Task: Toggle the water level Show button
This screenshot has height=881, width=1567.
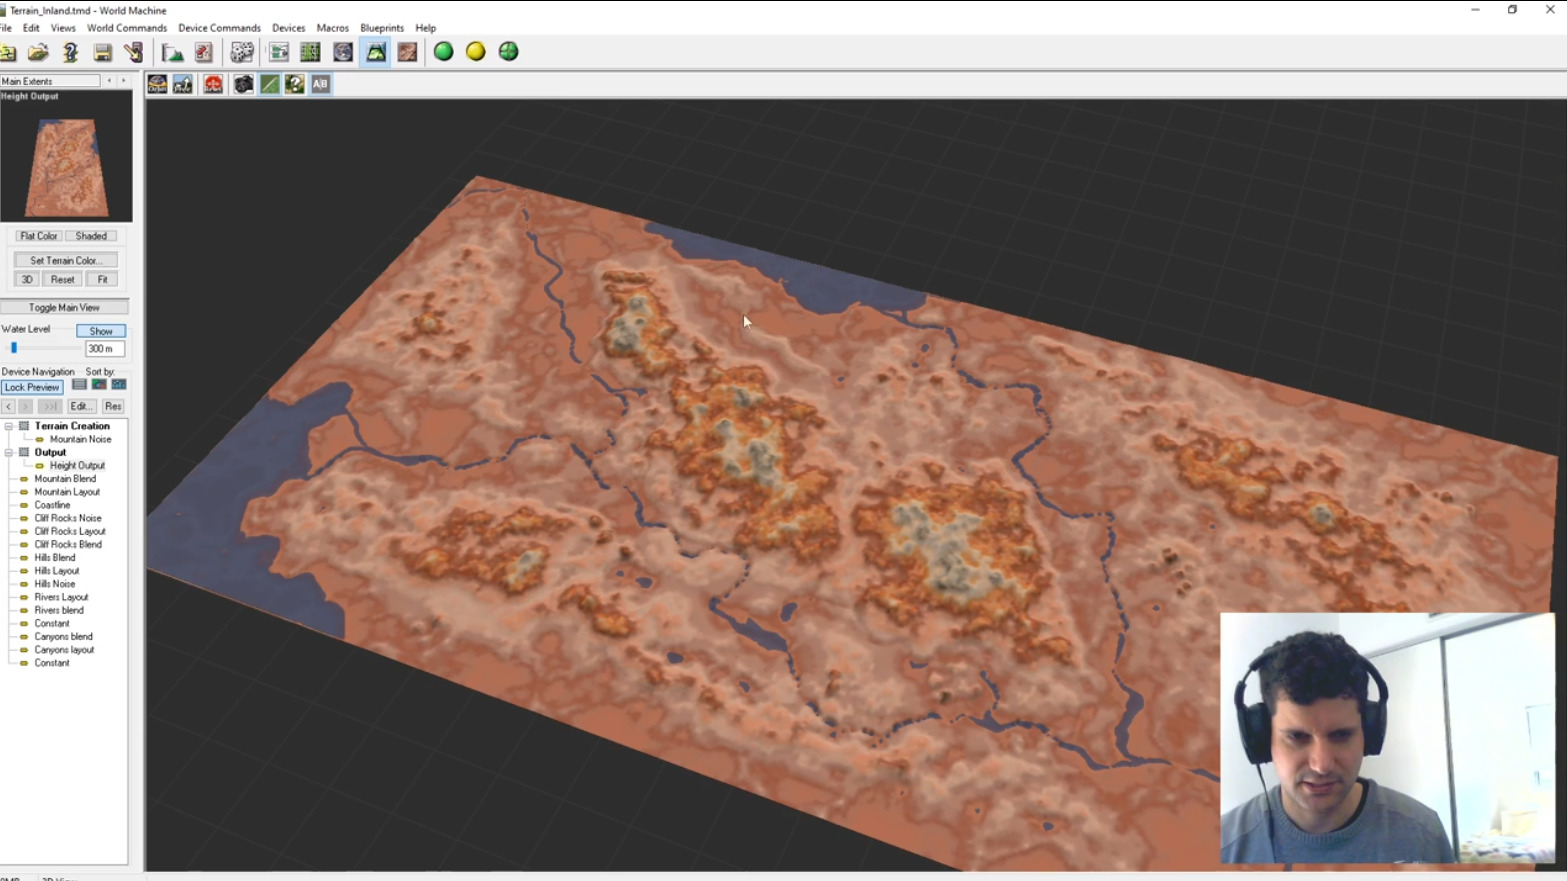Action: pos(101,331)
